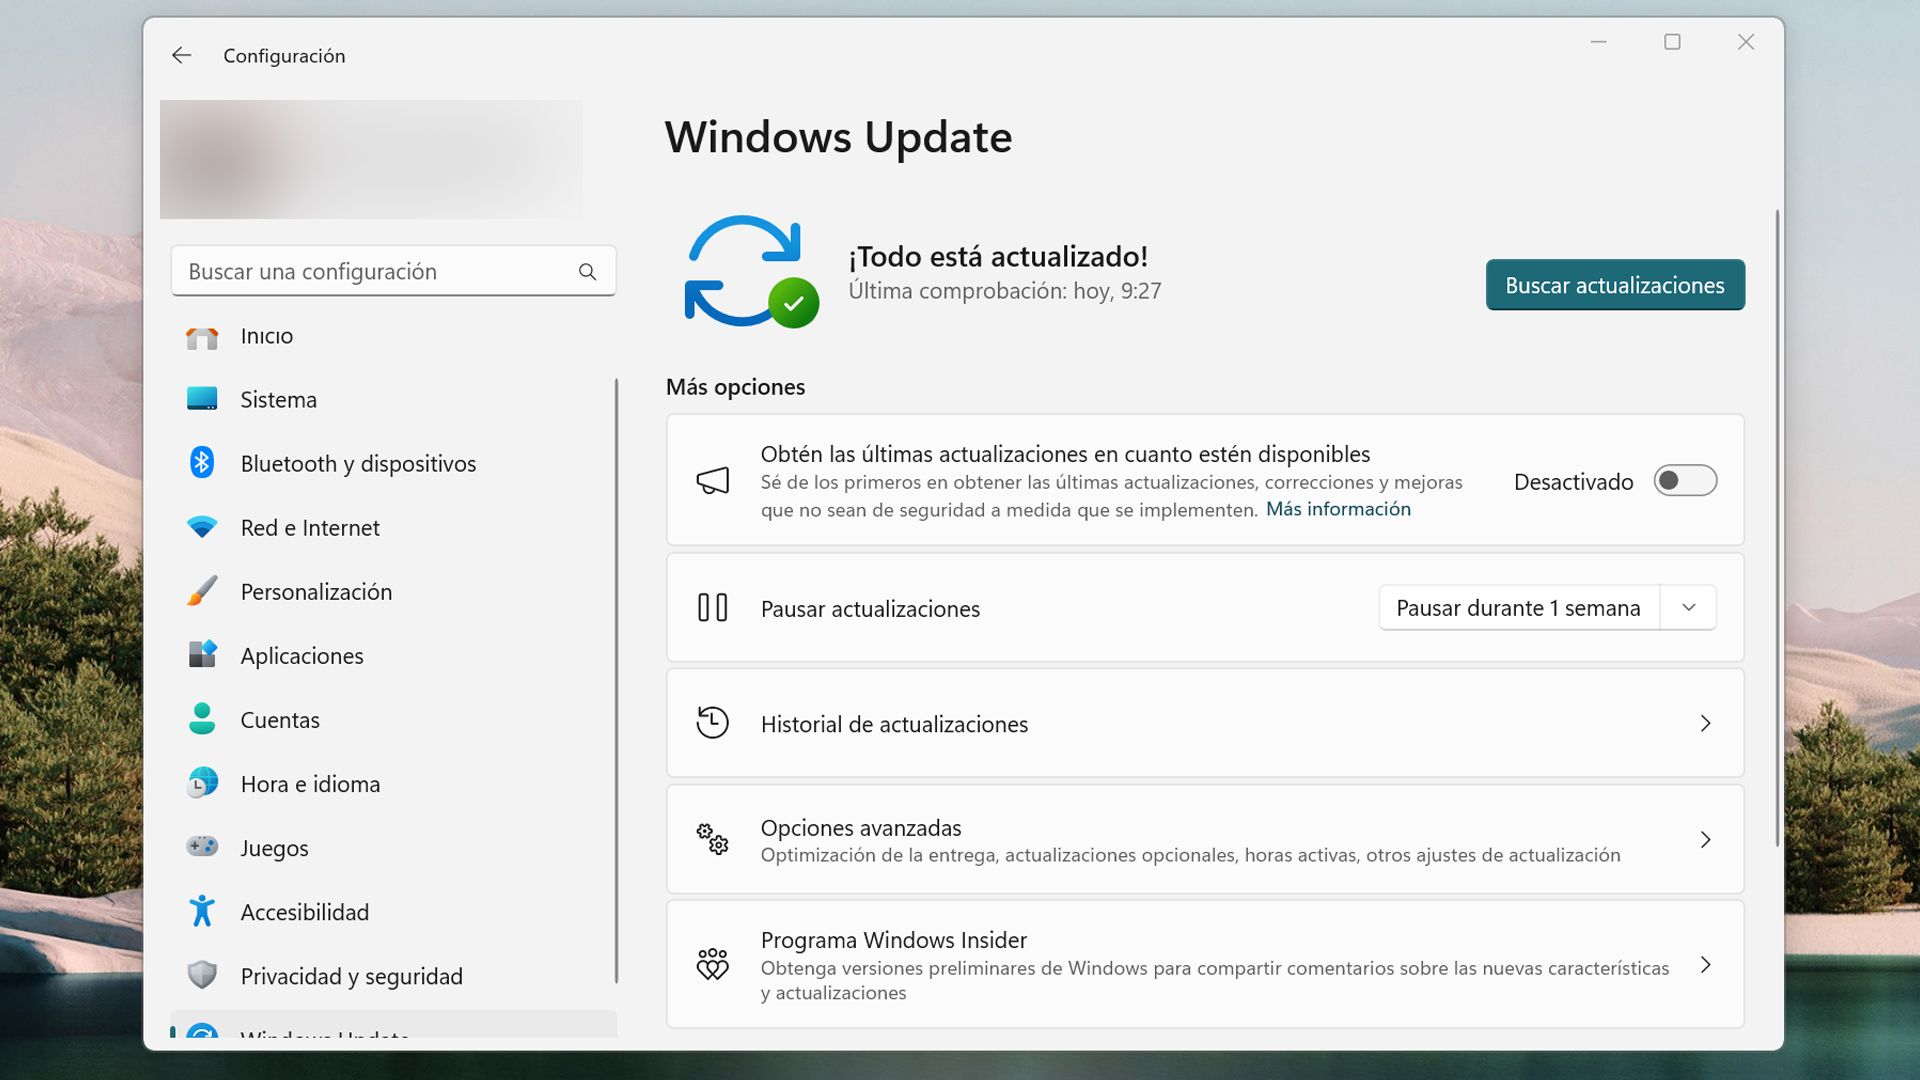Expand Programa Windows Insider chevron
1920x1080 pixels.
[1706, 964]
